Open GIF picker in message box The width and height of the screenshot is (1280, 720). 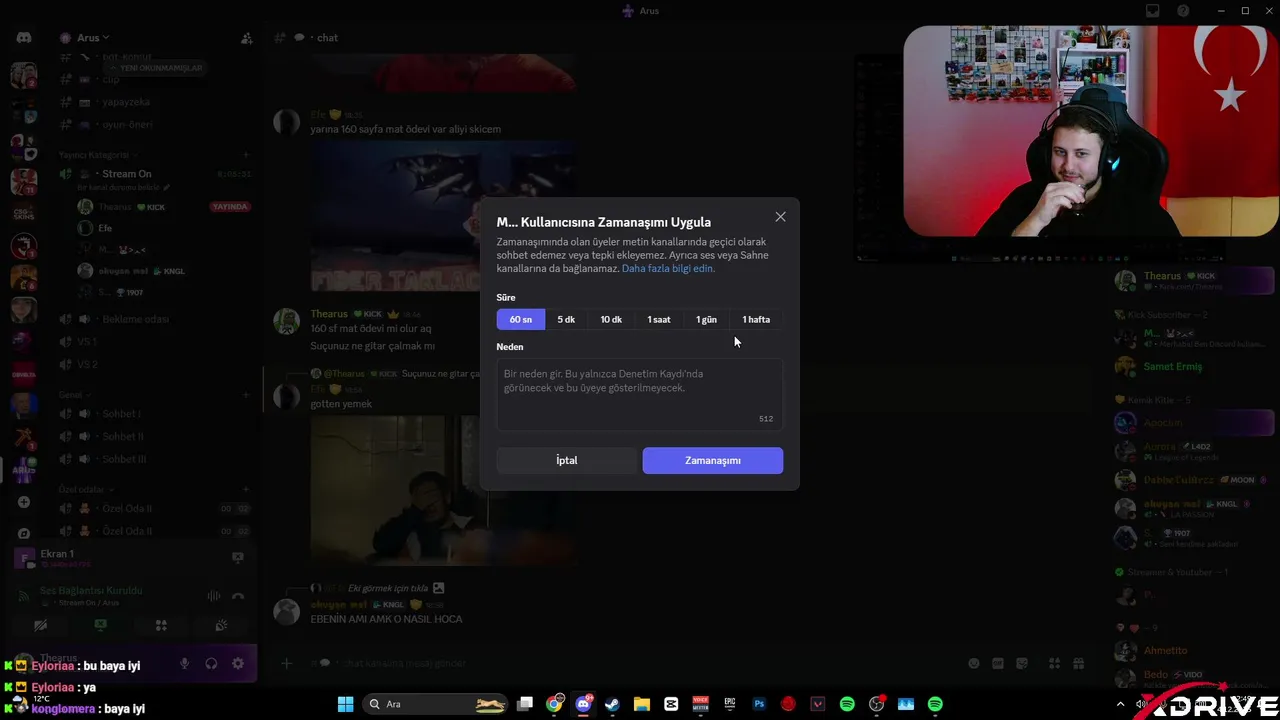click(998, 663)
